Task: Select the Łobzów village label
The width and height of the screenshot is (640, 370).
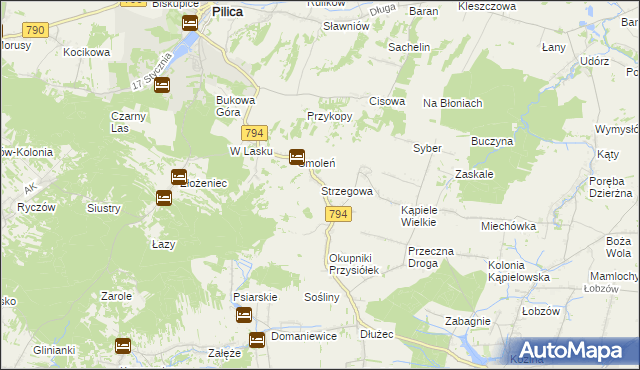Action: coord(541,311)
